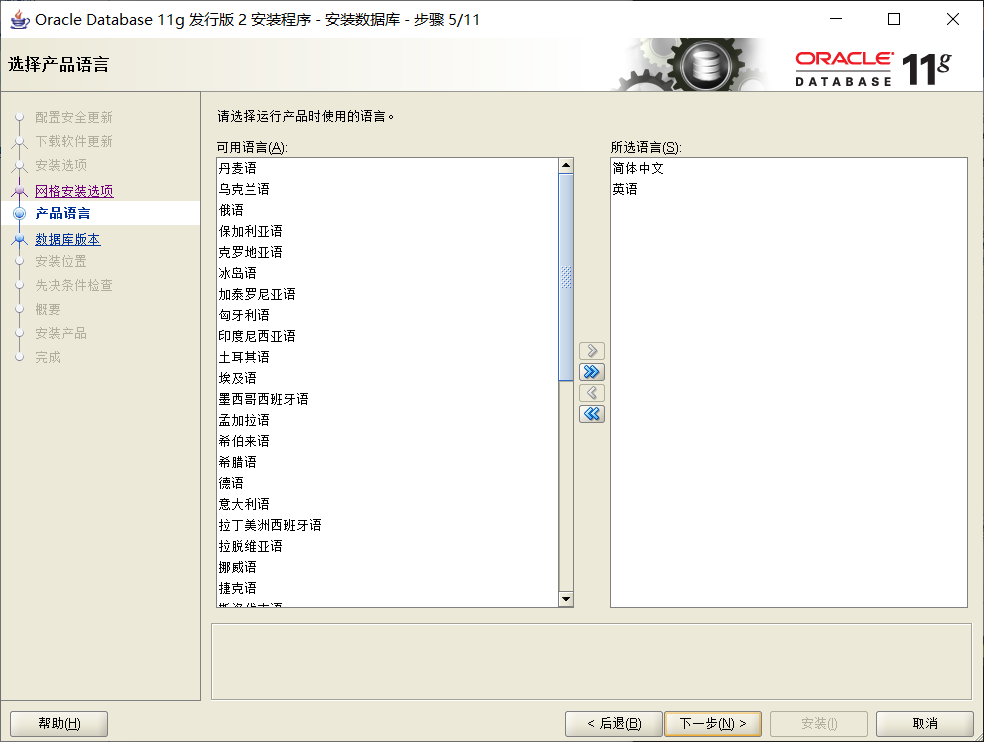The height and width of the screenshot is (742, 984).
Task: Select 拉脱维亚语 in available languages
Action: [x=387, y=546]
